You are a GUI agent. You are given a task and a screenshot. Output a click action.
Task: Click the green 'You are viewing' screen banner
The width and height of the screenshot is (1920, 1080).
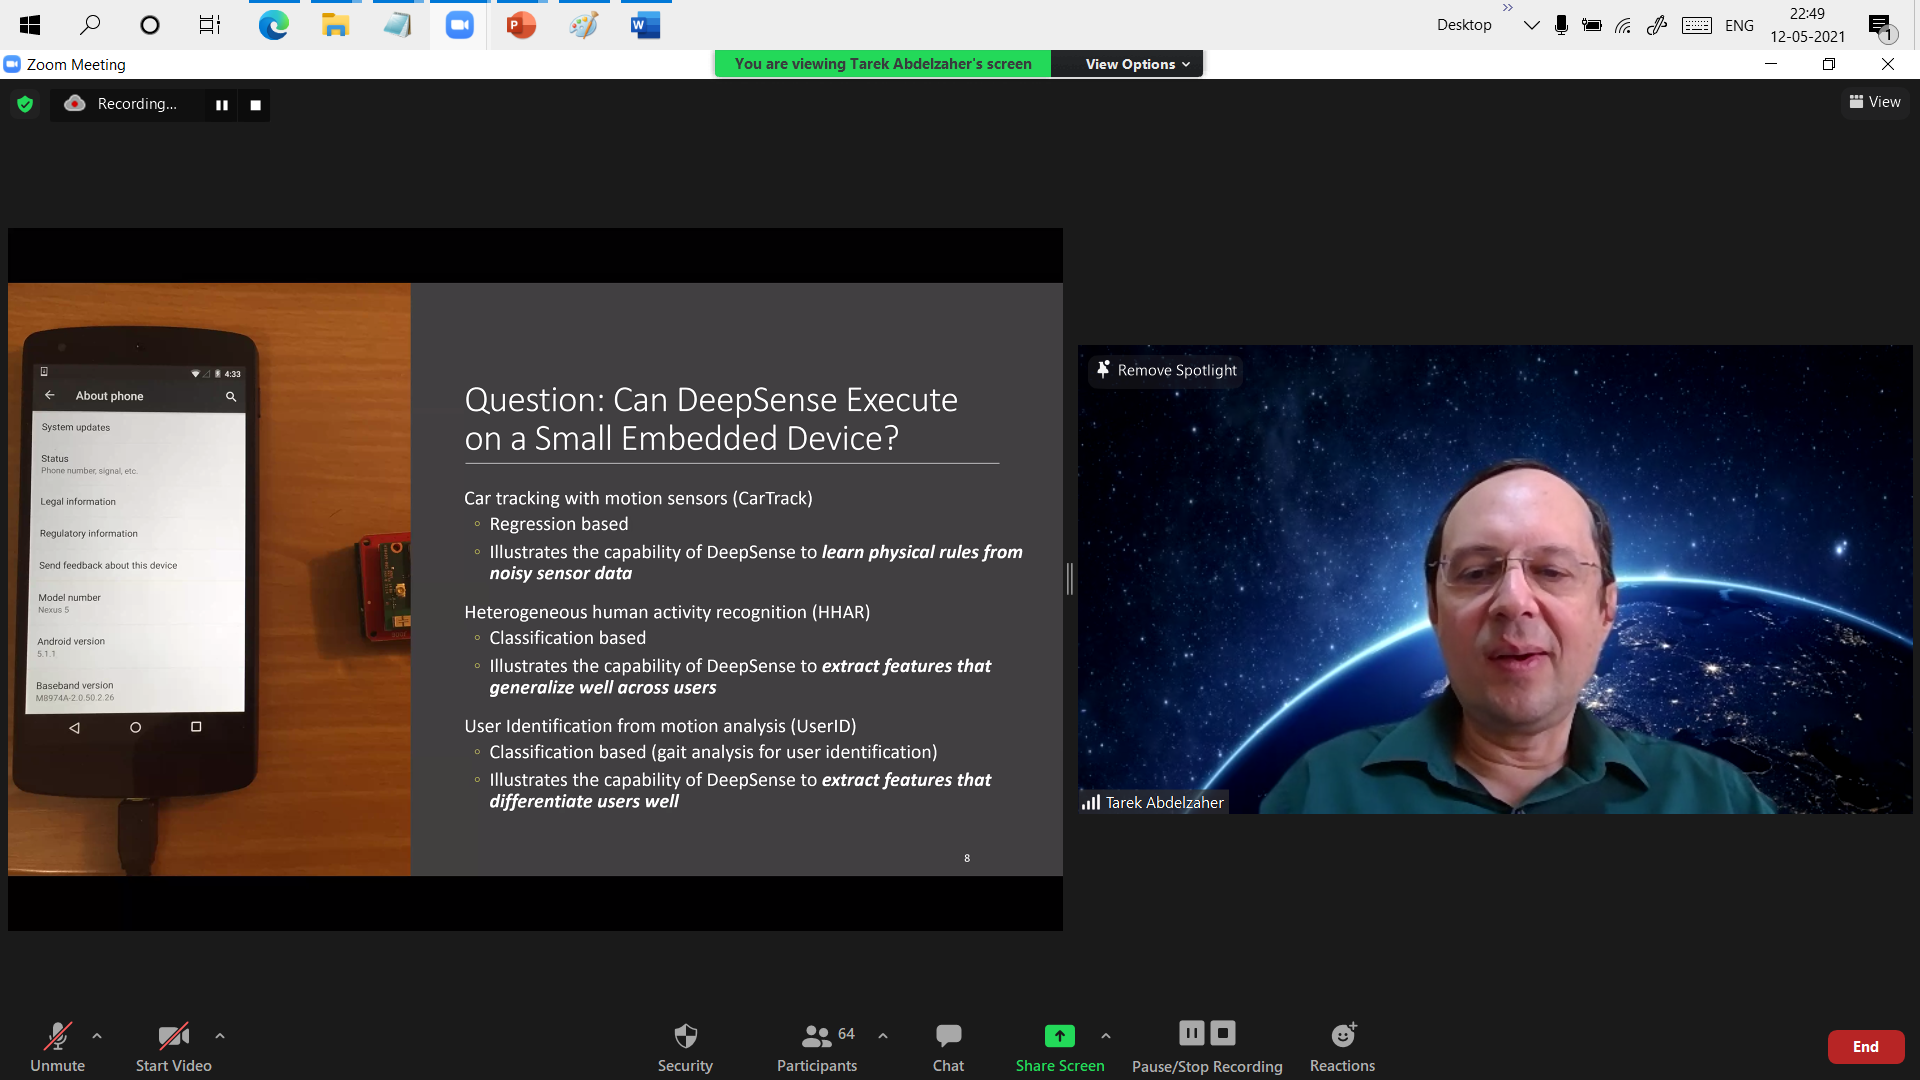click(x=883, y=64)
